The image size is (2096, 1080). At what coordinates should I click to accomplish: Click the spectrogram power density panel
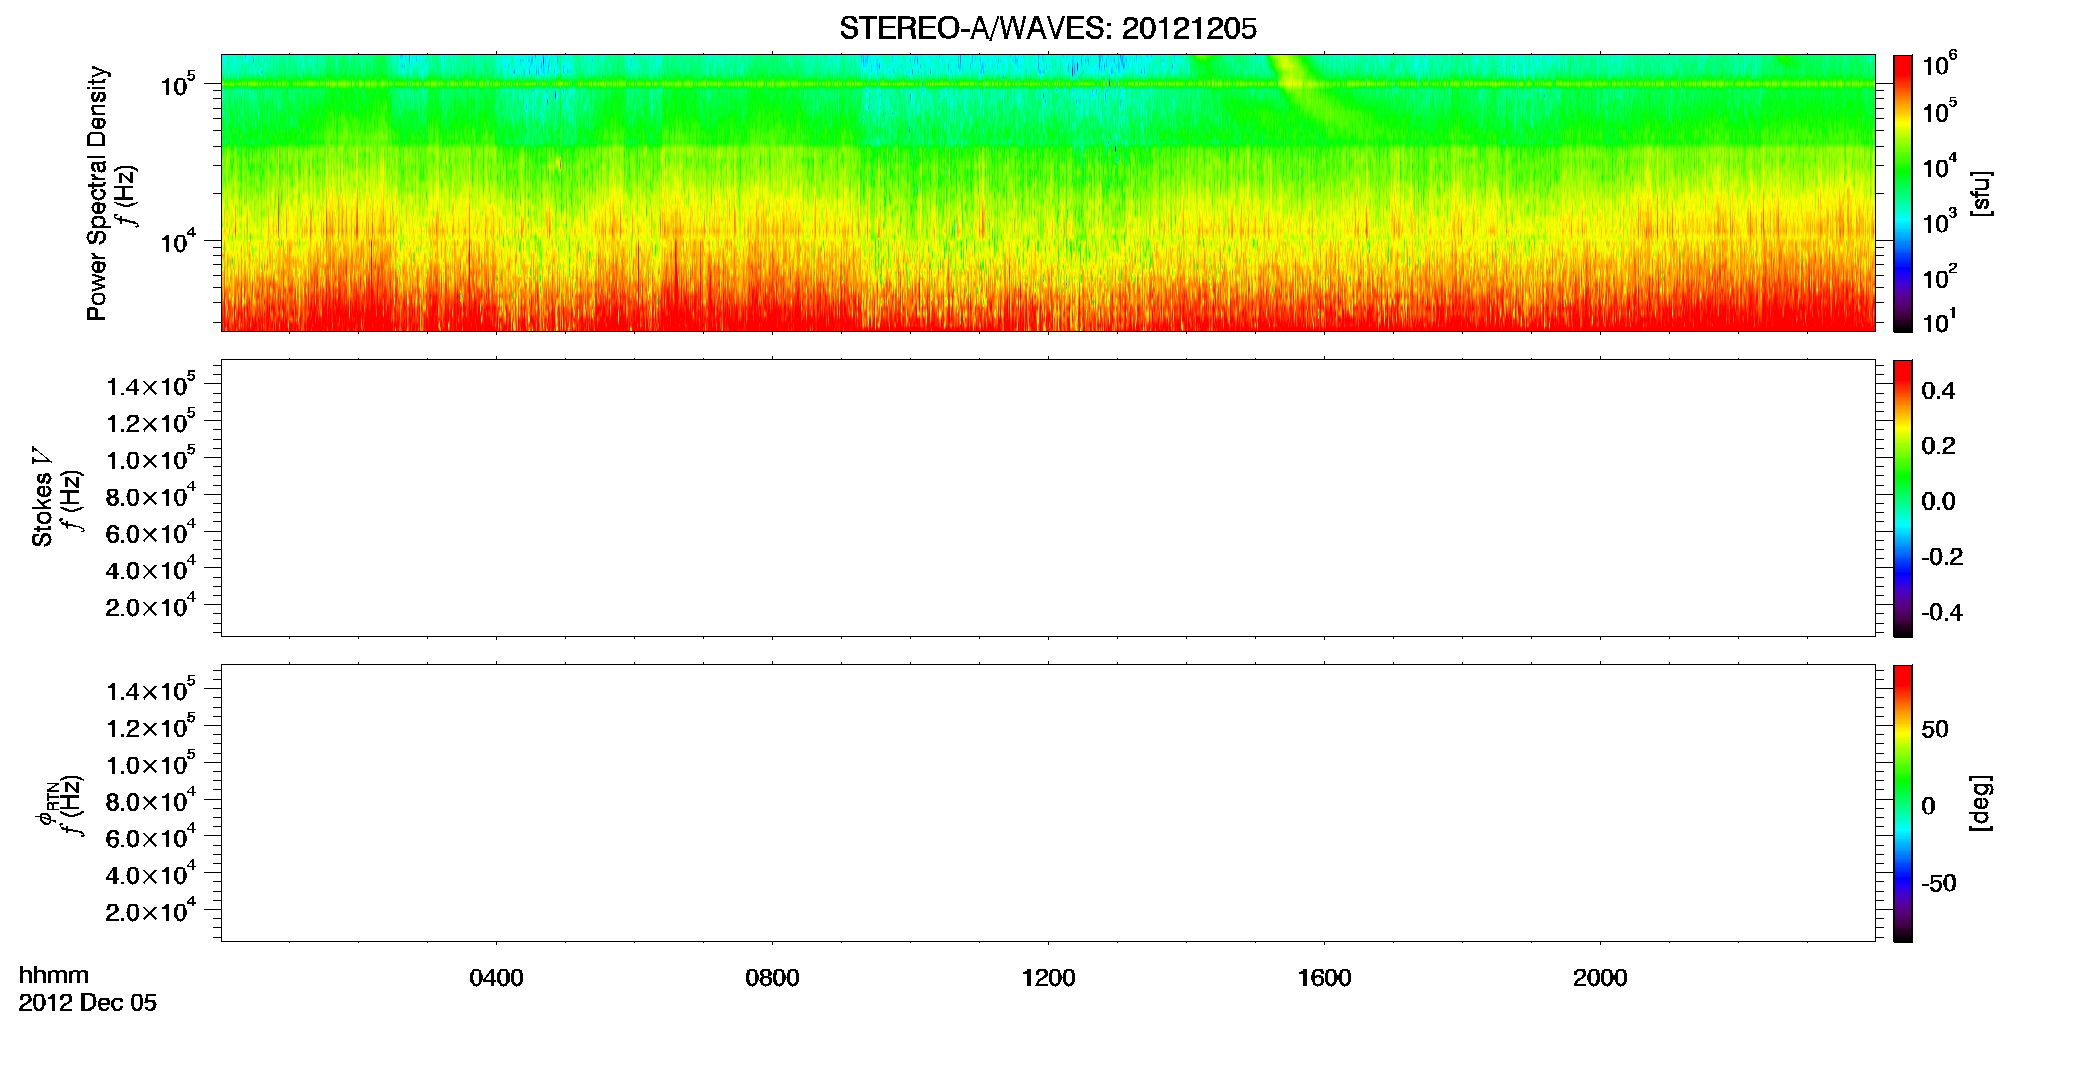(1047, 193)
